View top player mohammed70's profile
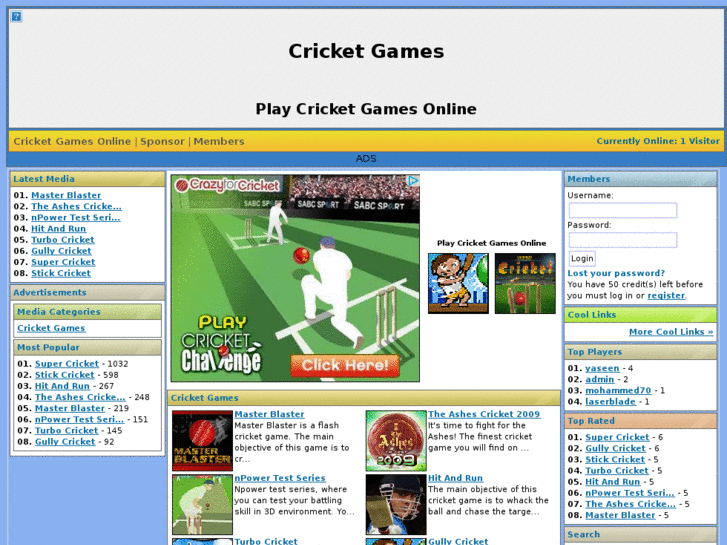The height and width of the screenshot is (545, 727). point(618,391)
